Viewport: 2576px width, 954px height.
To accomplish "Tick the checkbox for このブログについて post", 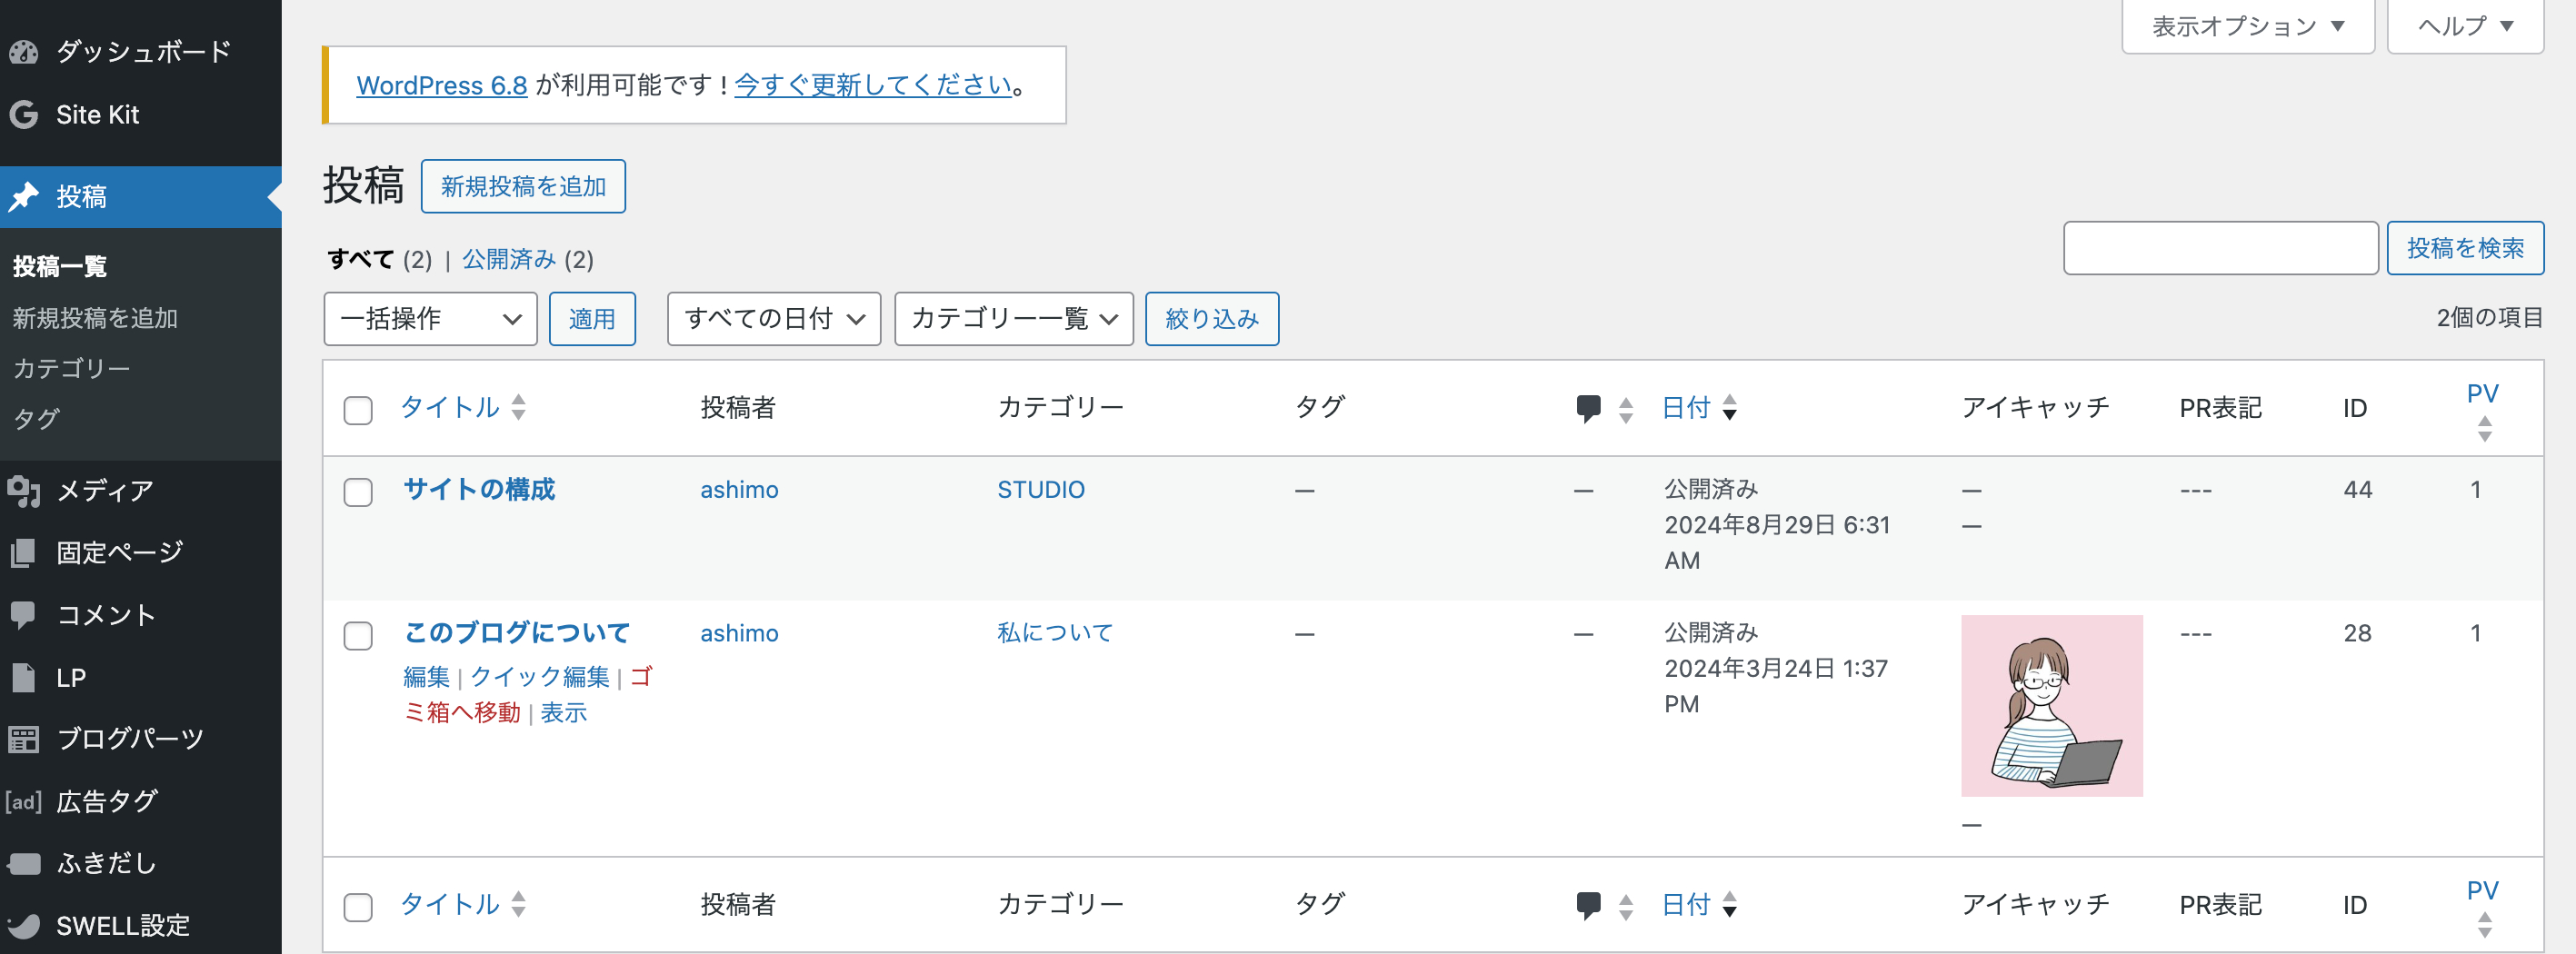I will coord(358,636).
